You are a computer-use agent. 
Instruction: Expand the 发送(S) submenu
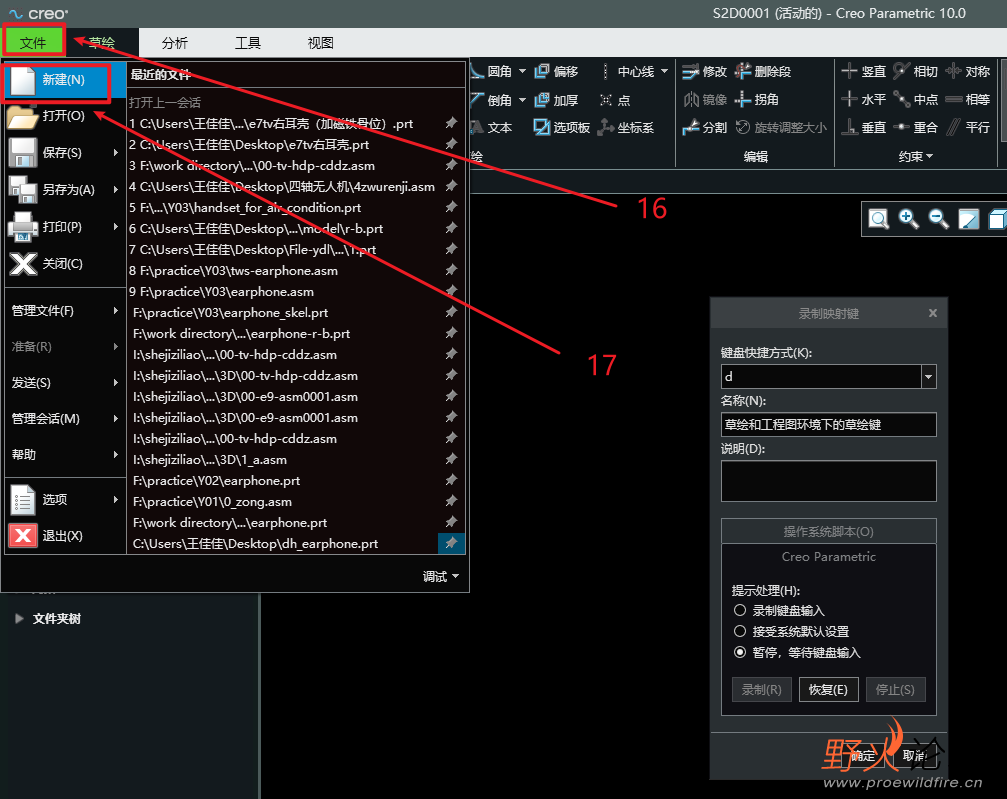tap(64, 383)
